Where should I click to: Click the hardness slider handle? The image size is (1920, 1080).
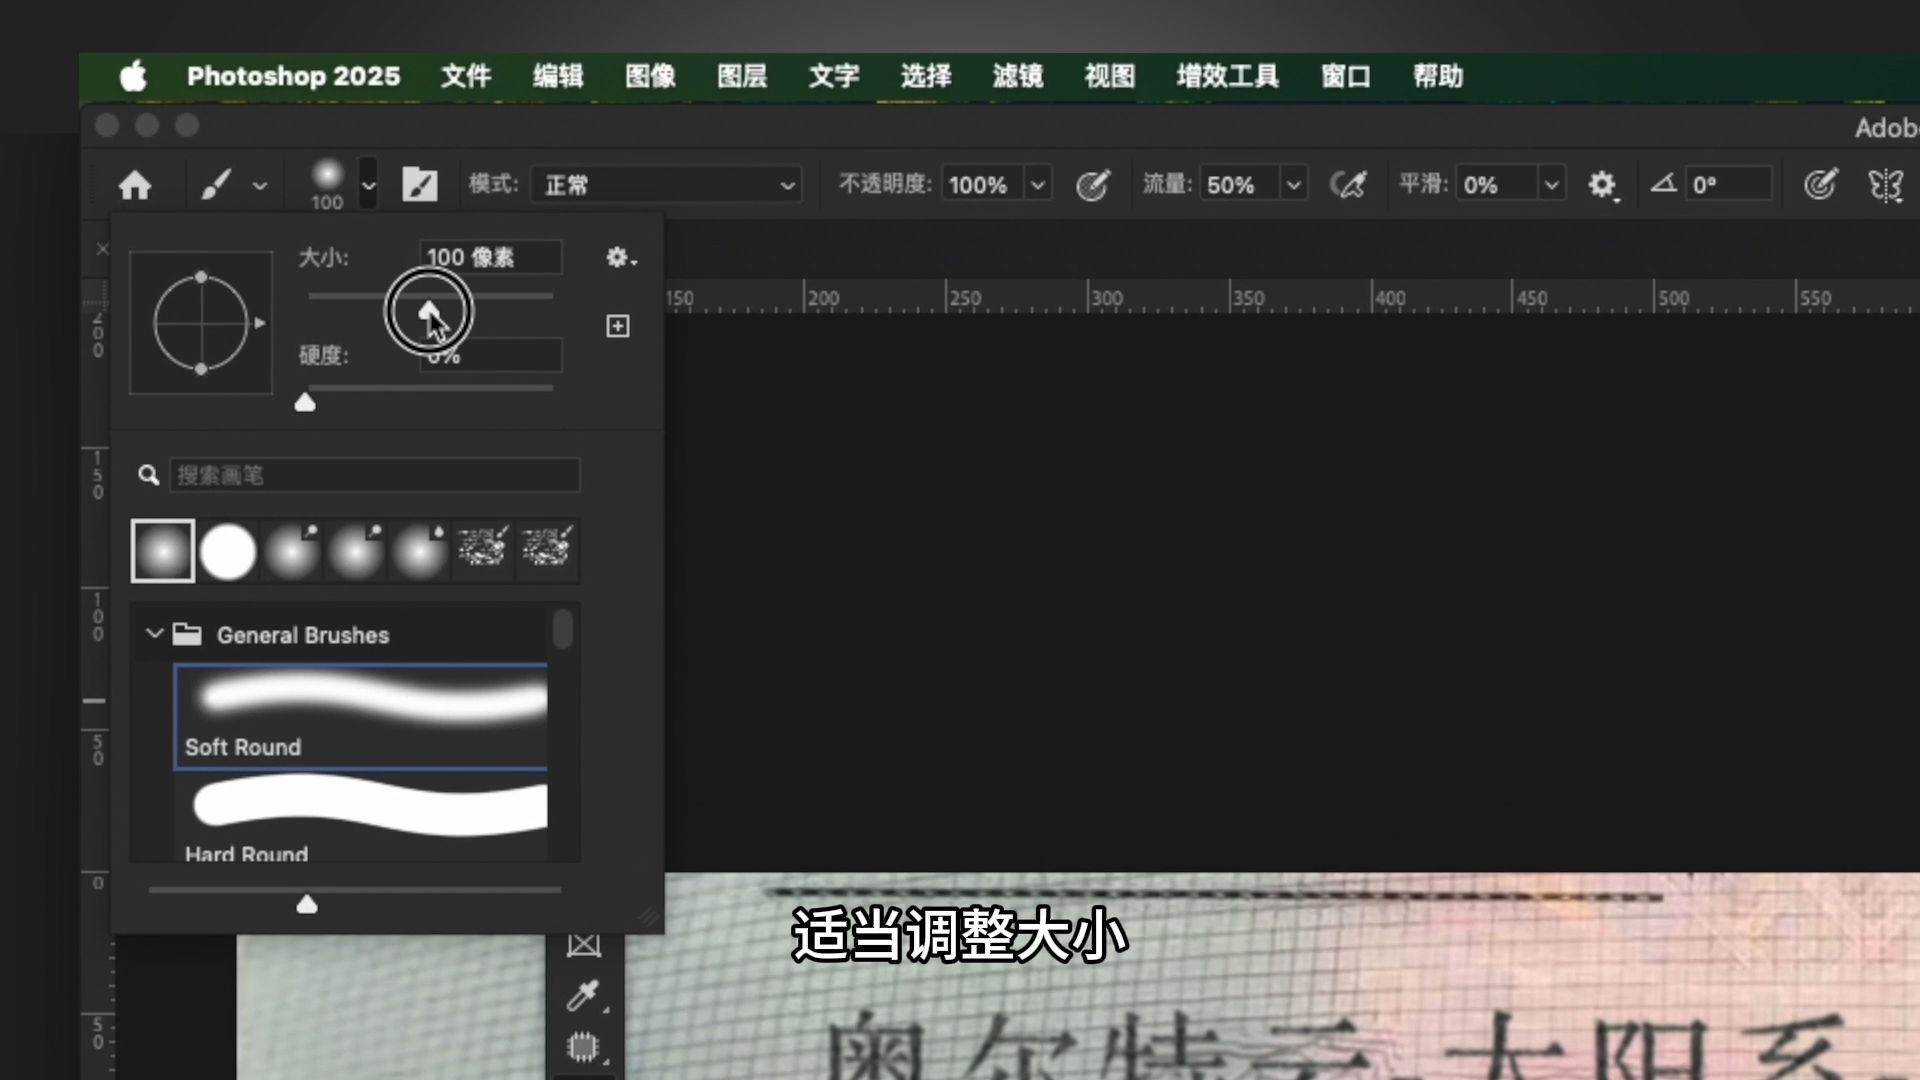coord(305,403)
